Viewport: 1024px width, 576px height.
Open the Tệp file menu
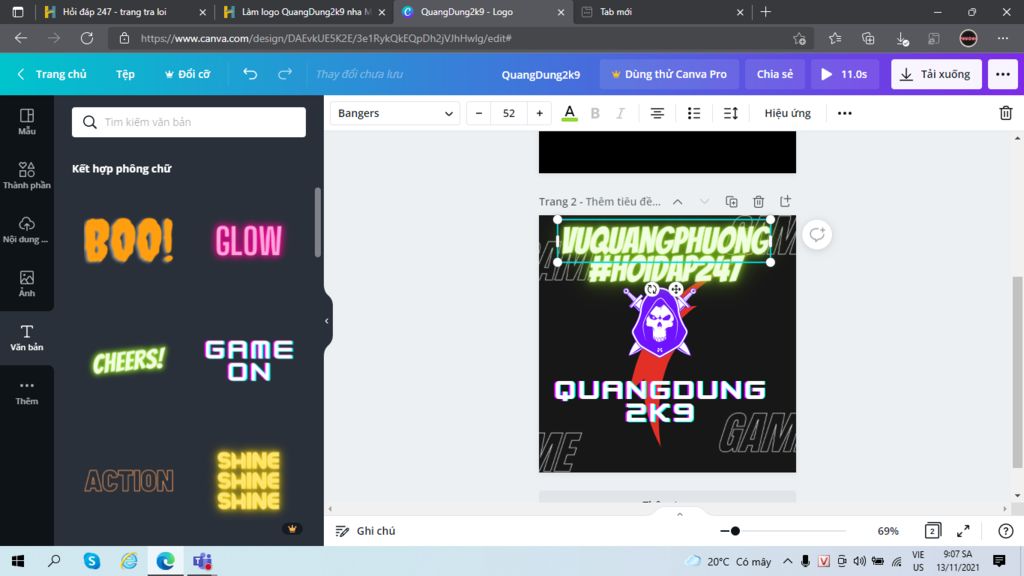(125, 74)
